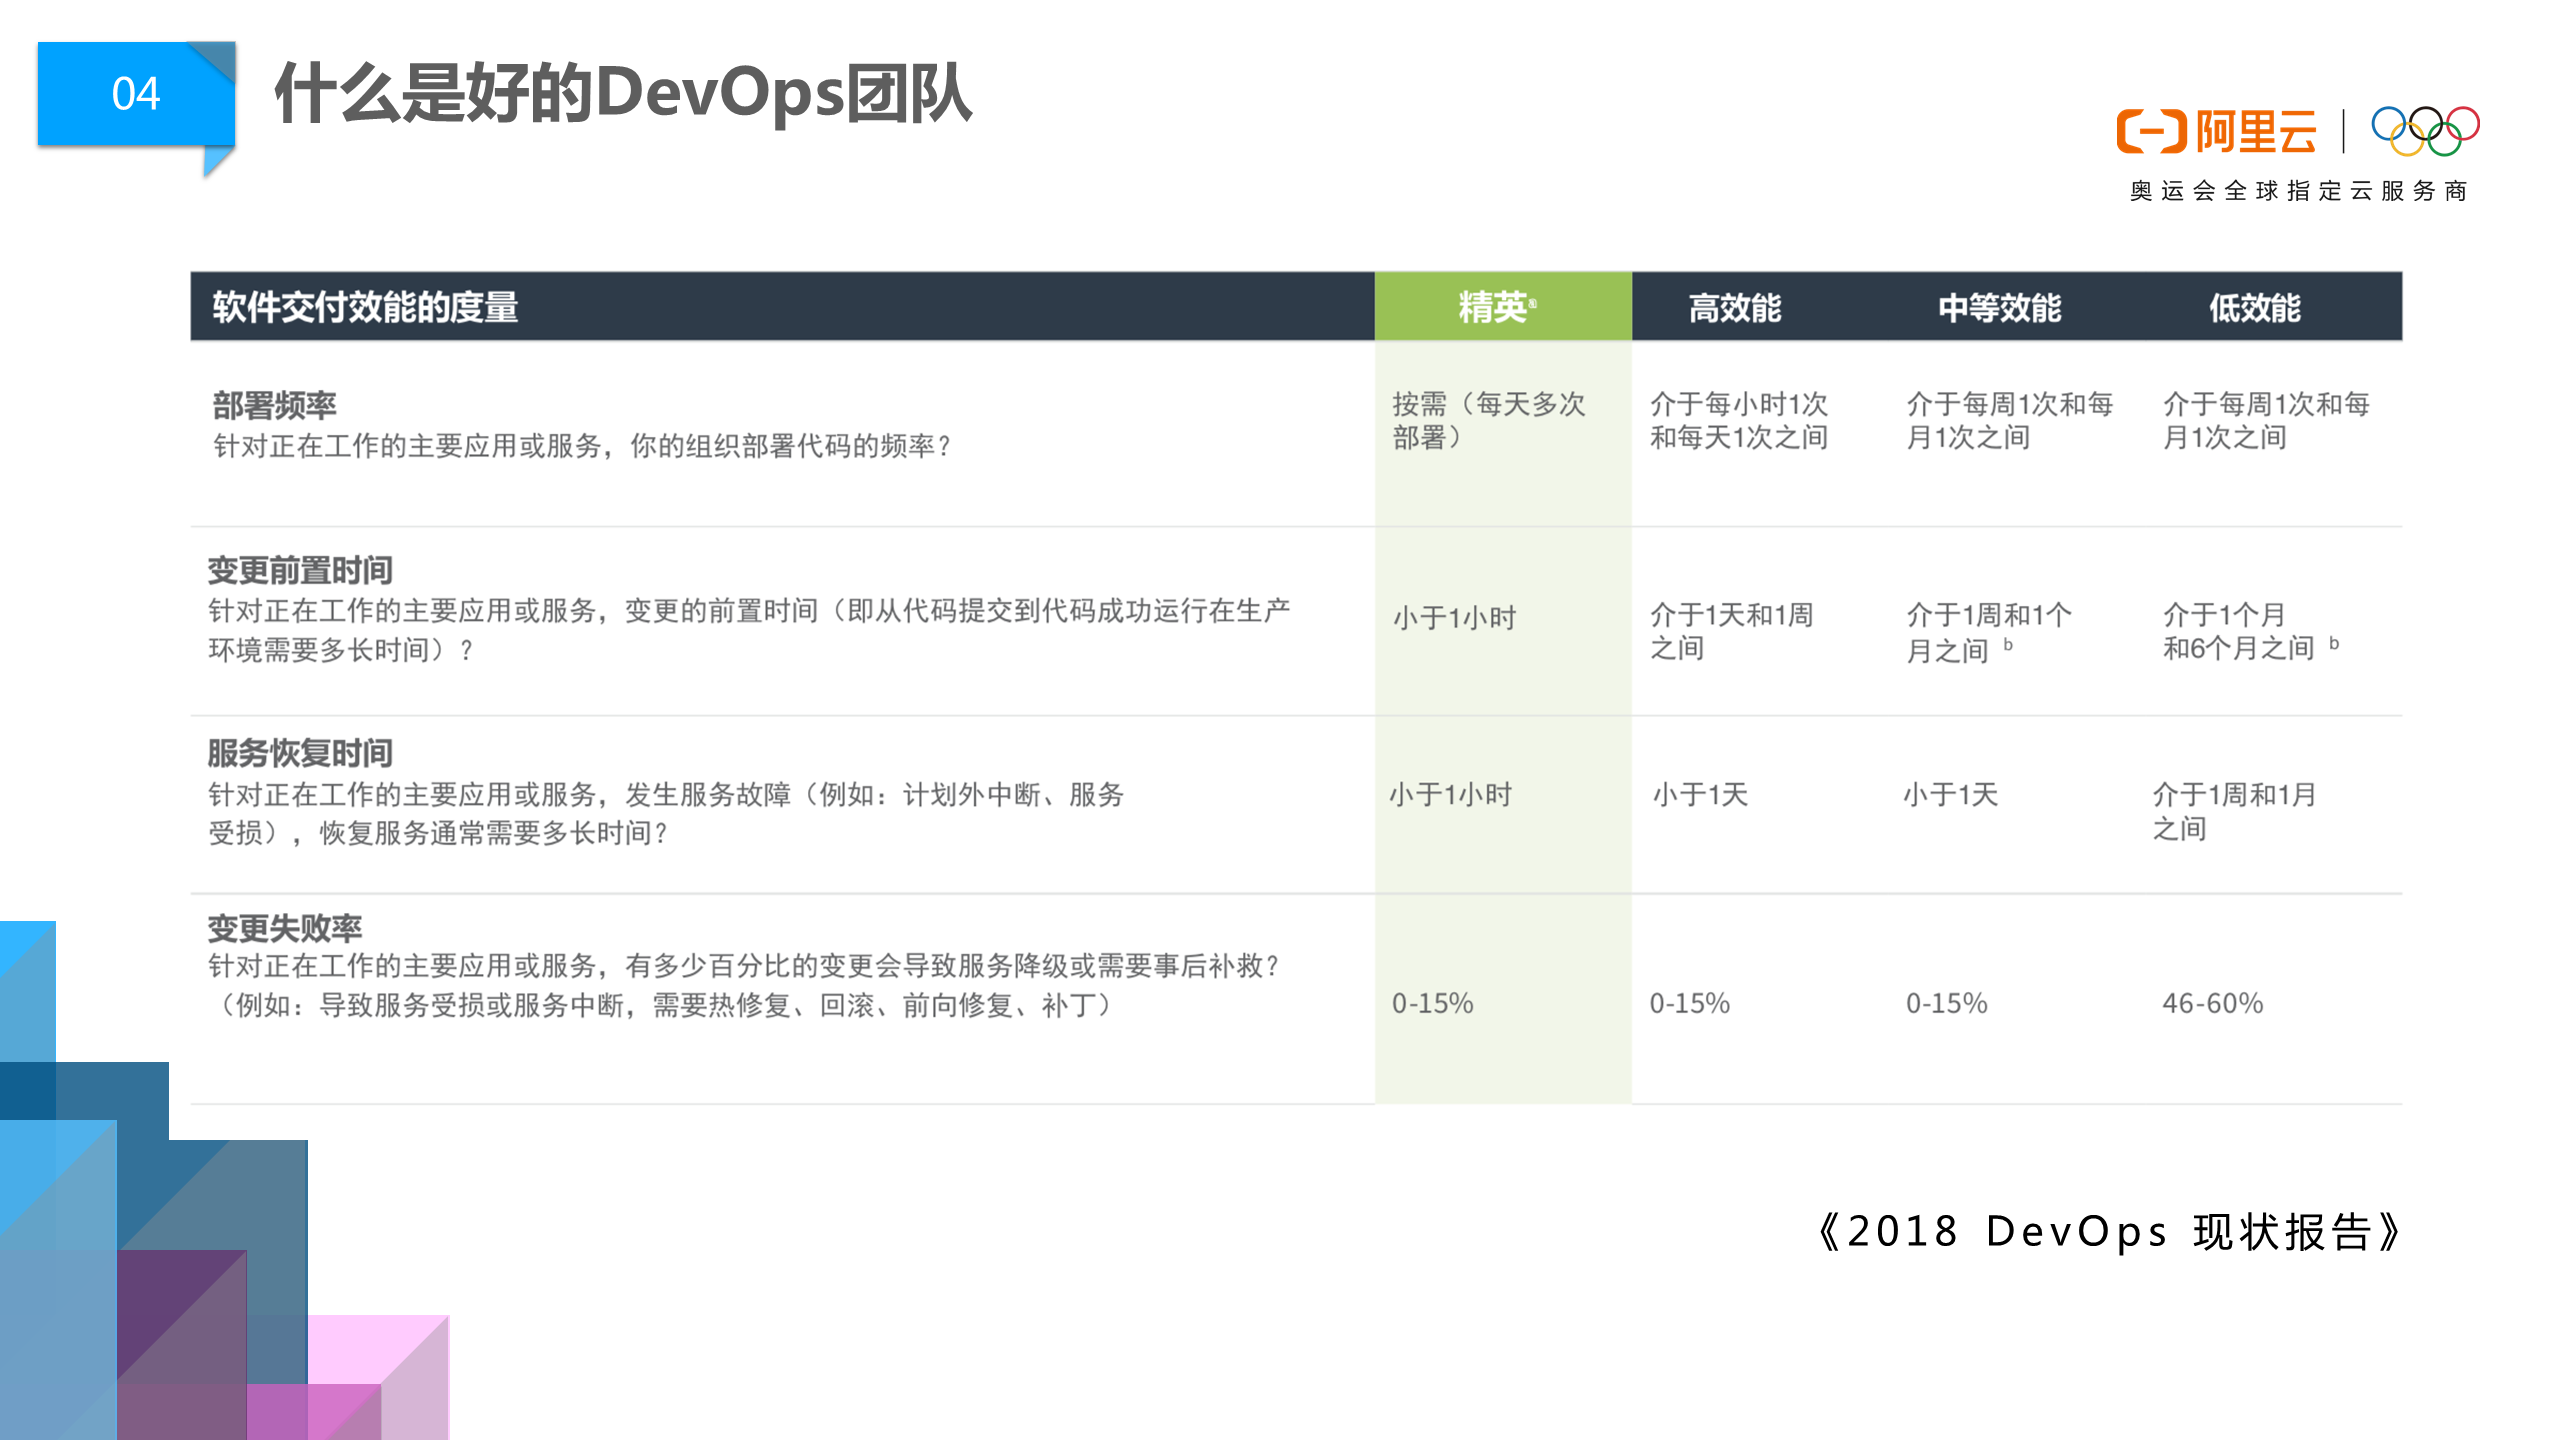The image size is (2560, 1440).
Task: Click 高效能 recovery cell 小于1天
Action: point(1700,795)
